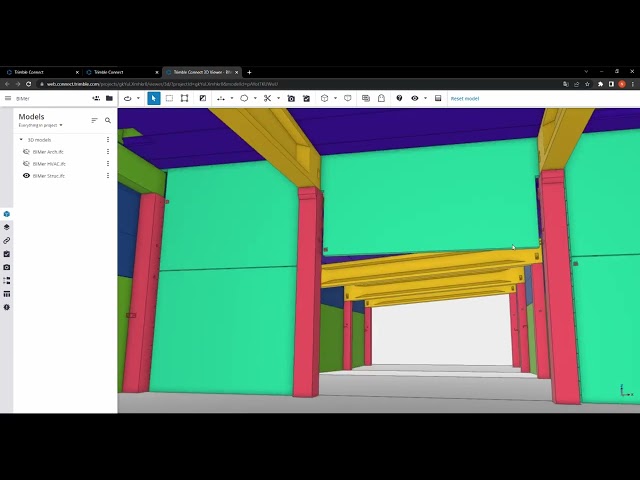The height and width of the screenshot is (480, 640).
Task: Open more options for 3D models group
Action: pyautogui.click(x=108, y=140)
